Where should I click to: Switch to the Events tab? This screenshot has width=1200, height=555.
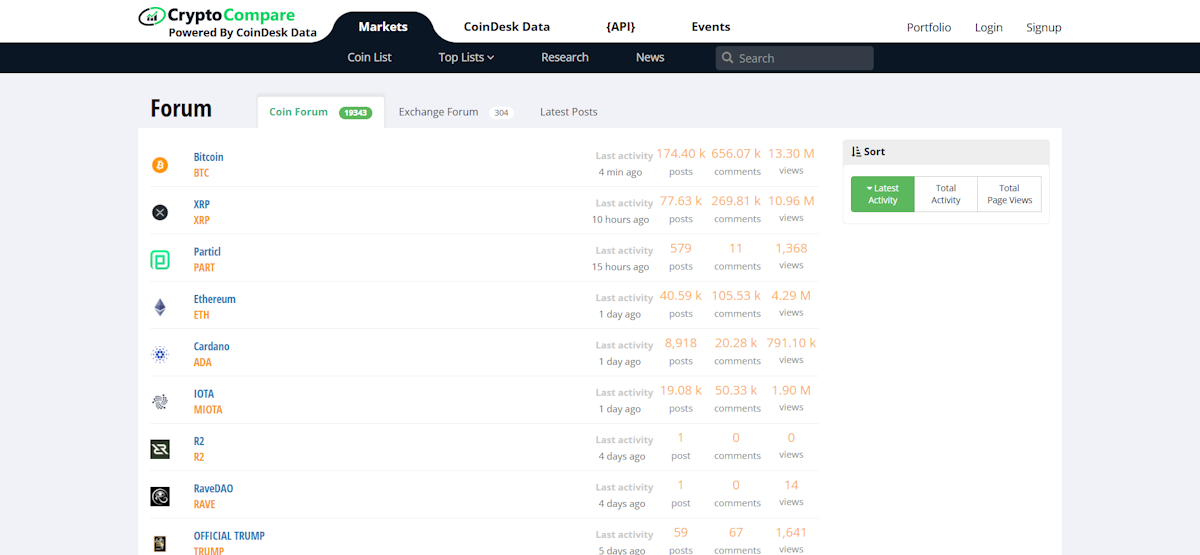pos(711,27)
